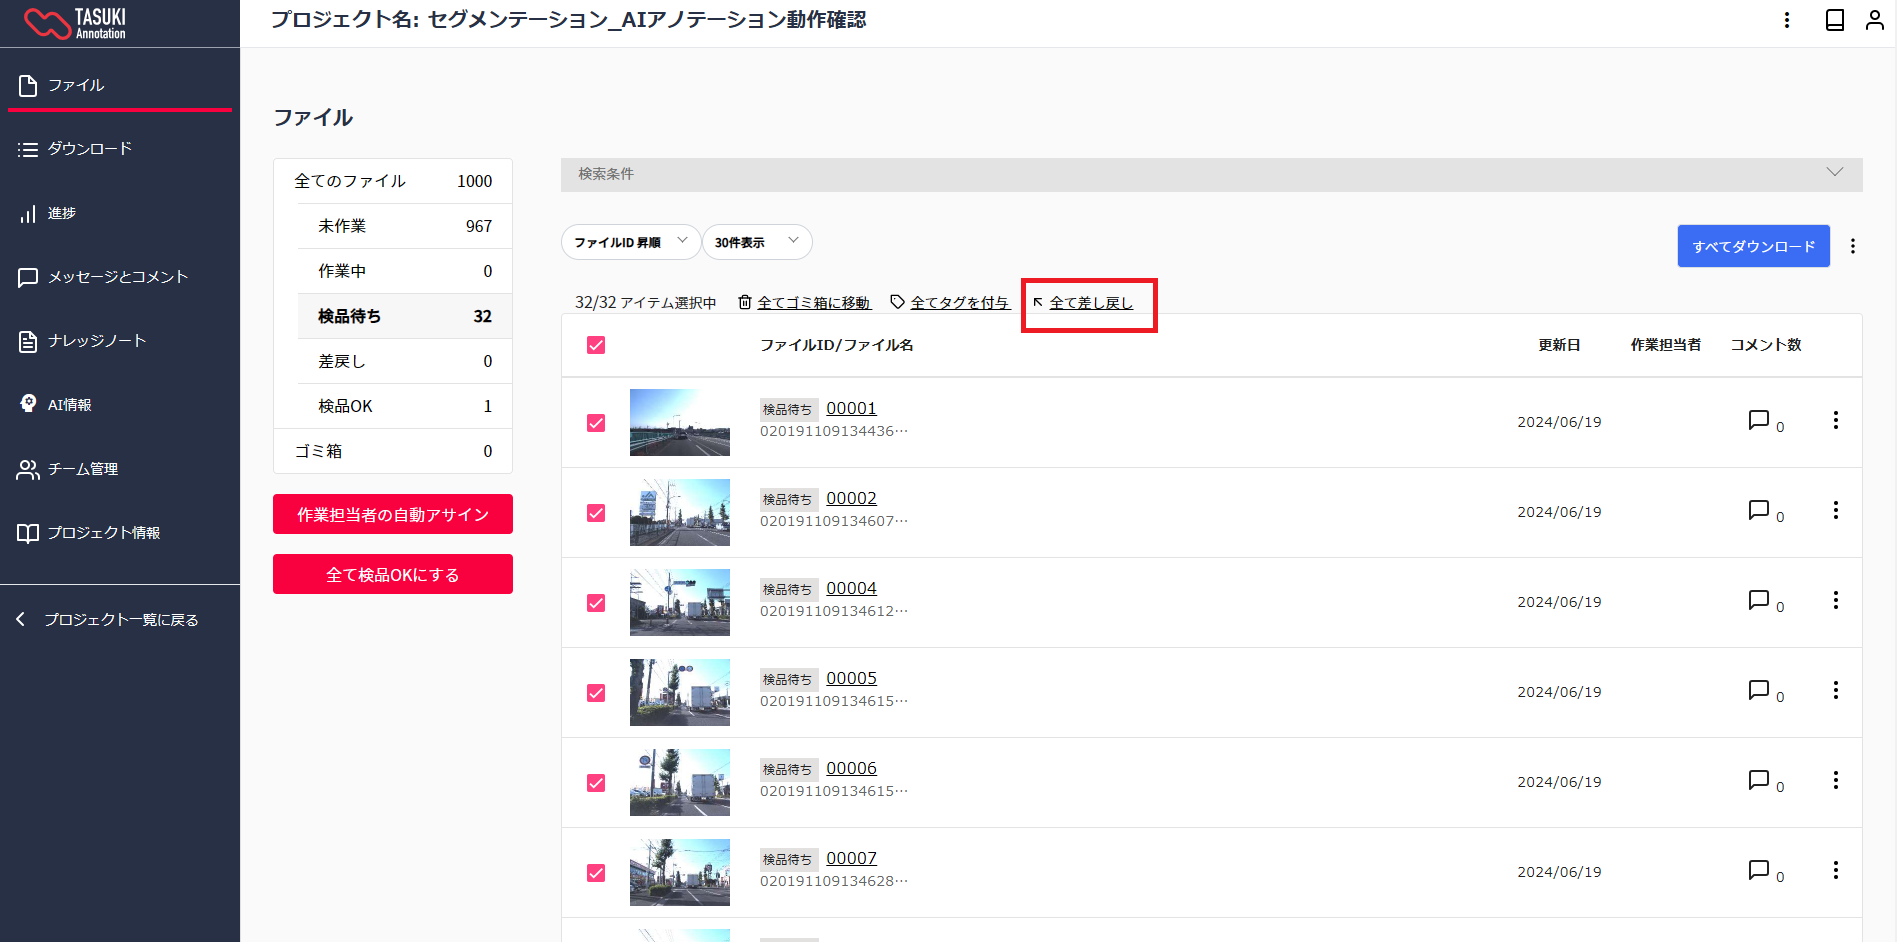Go to メッセージとコメント in the sidebar
This screenshot has height=942, width=1897.
pyautogui.click(x=120, y=277)
